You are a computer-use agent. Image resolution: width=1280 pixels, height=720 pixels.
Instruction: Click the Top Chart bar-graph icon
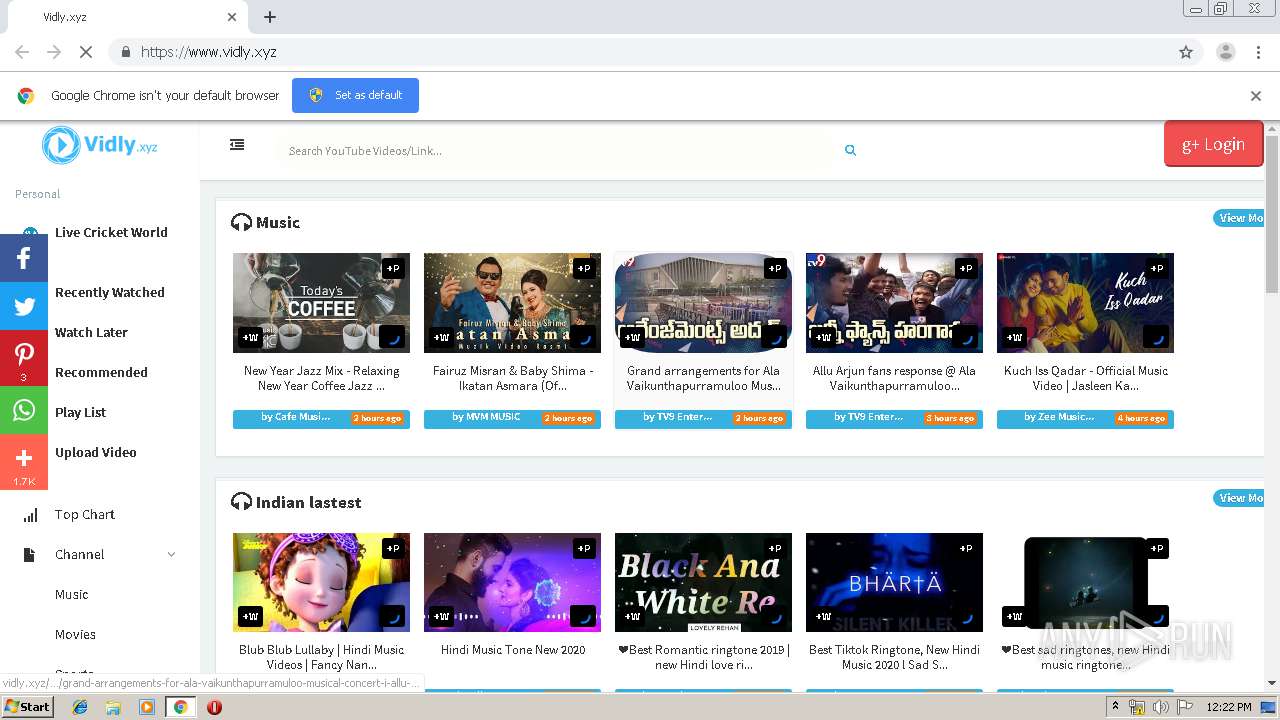30,515
